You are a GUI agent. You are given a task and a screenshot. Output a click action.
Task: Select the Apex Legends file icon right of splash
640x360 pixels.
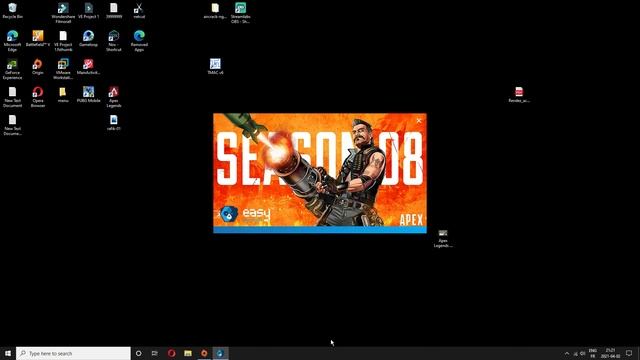coord(443,238)
